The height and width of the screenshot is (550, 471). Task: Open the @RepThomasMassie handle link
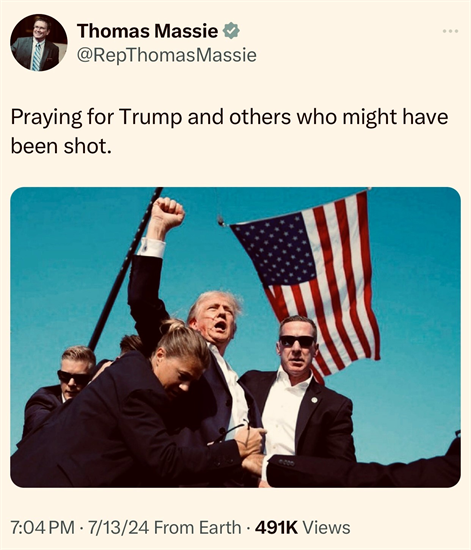167,55
